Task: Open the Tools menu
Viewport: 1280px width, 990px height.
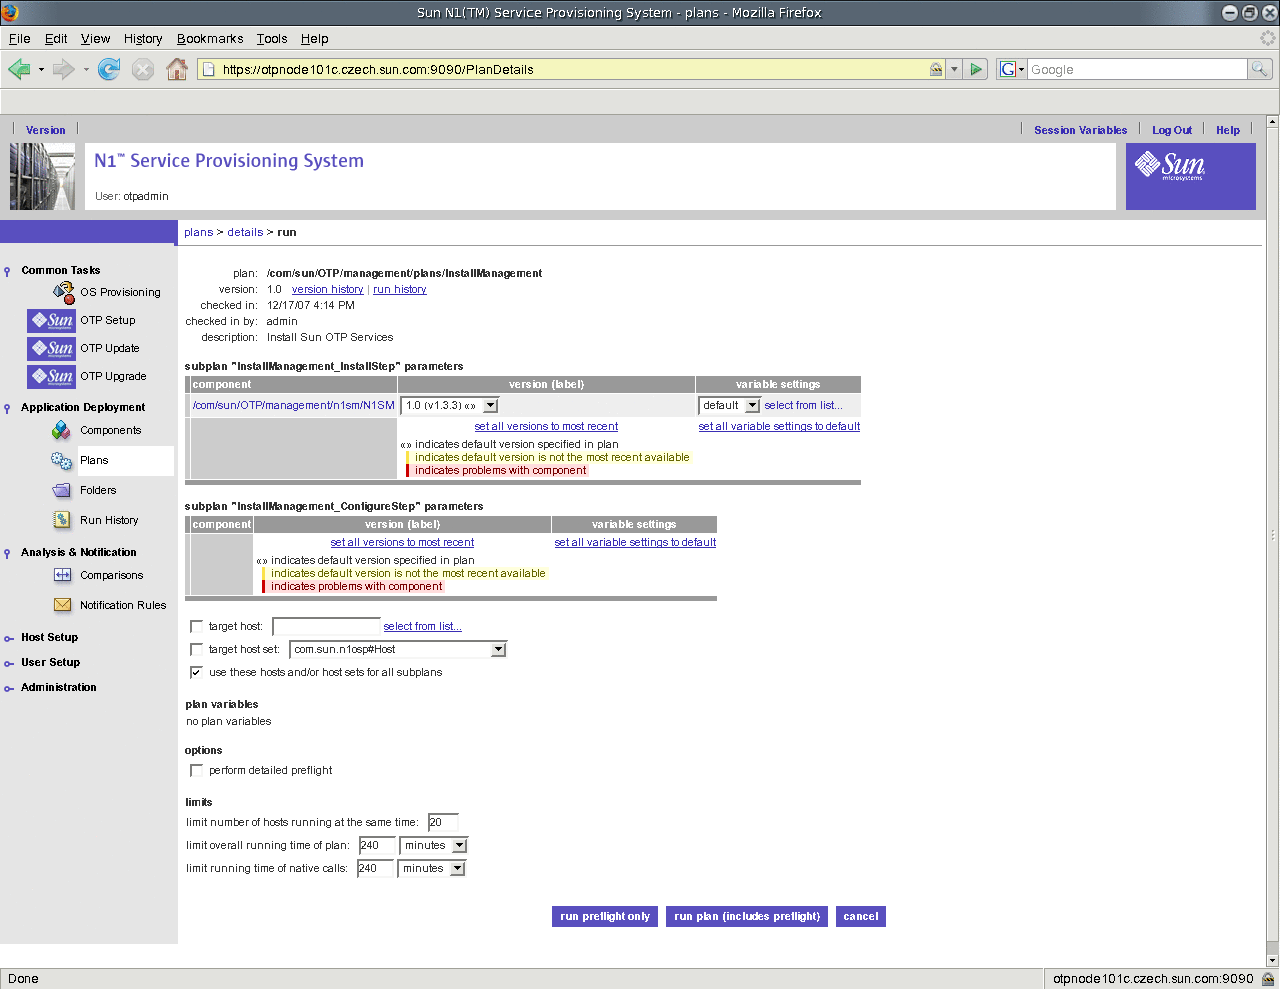Action: click(272, 38)
